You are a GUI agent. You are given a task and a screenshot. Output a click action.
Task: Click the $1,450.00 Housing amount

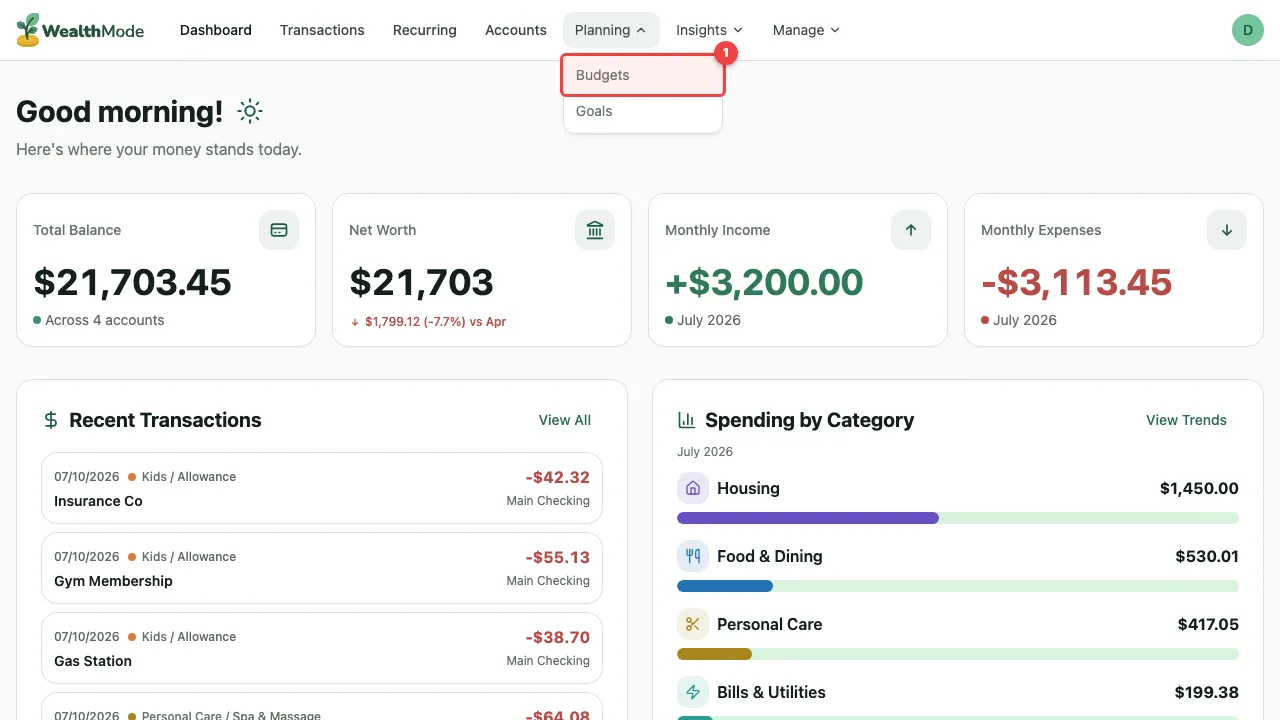point(1199,488)
